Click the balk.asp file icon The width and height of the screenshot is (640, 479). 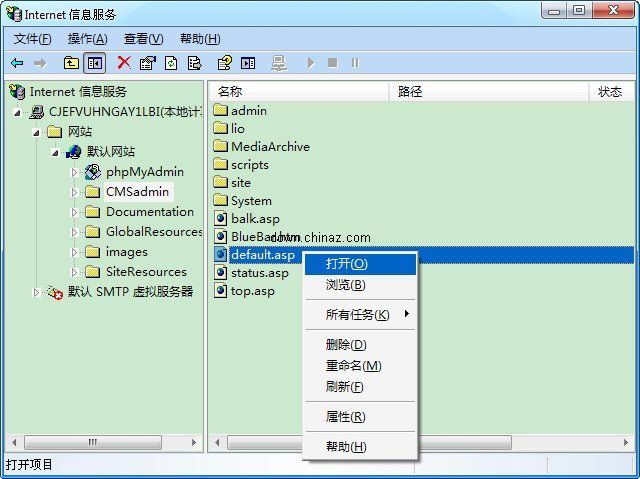220,218
